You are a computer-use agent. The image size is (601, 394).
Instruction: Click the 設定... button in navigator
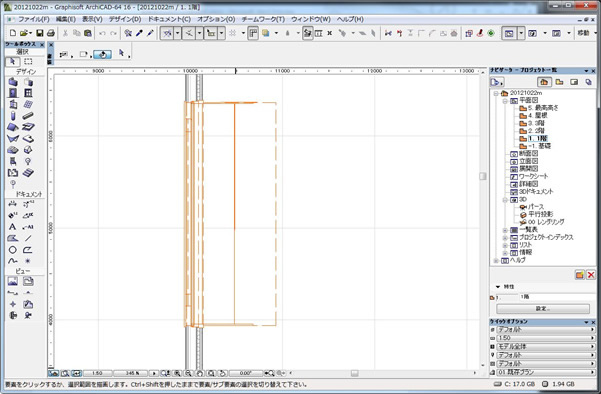(543, 309)
